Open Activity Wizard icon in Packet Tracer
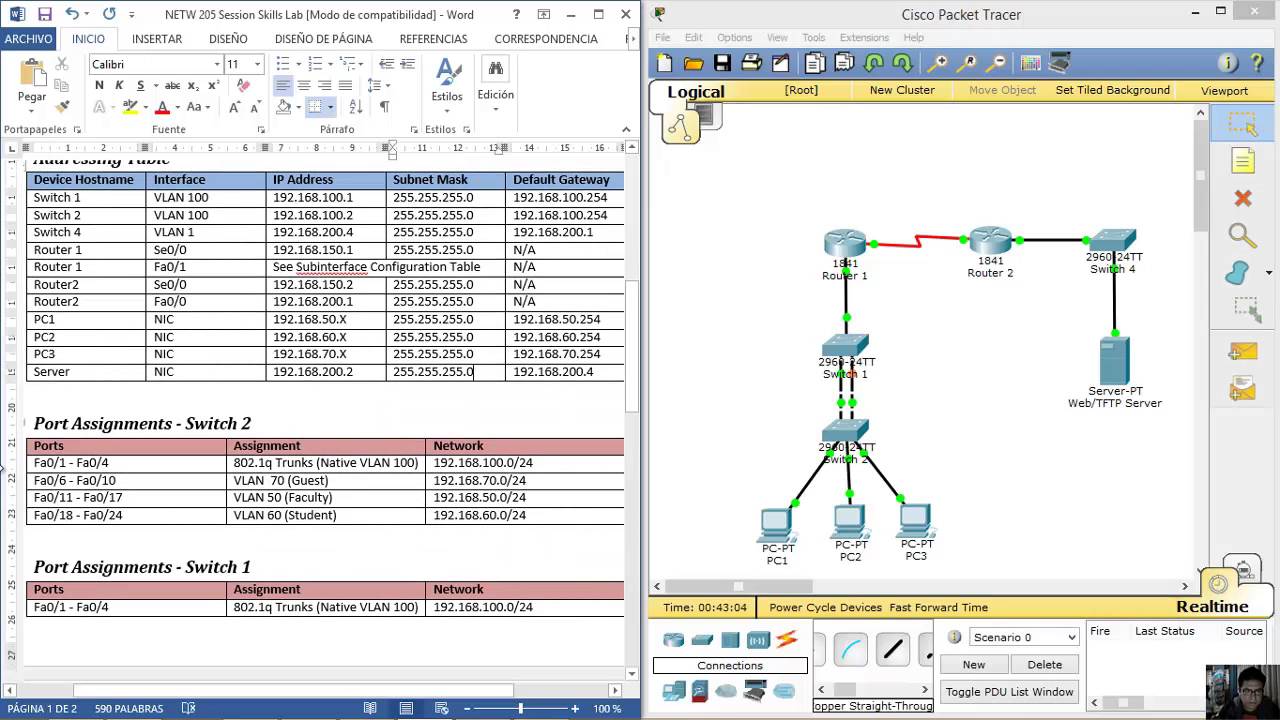 780,63
